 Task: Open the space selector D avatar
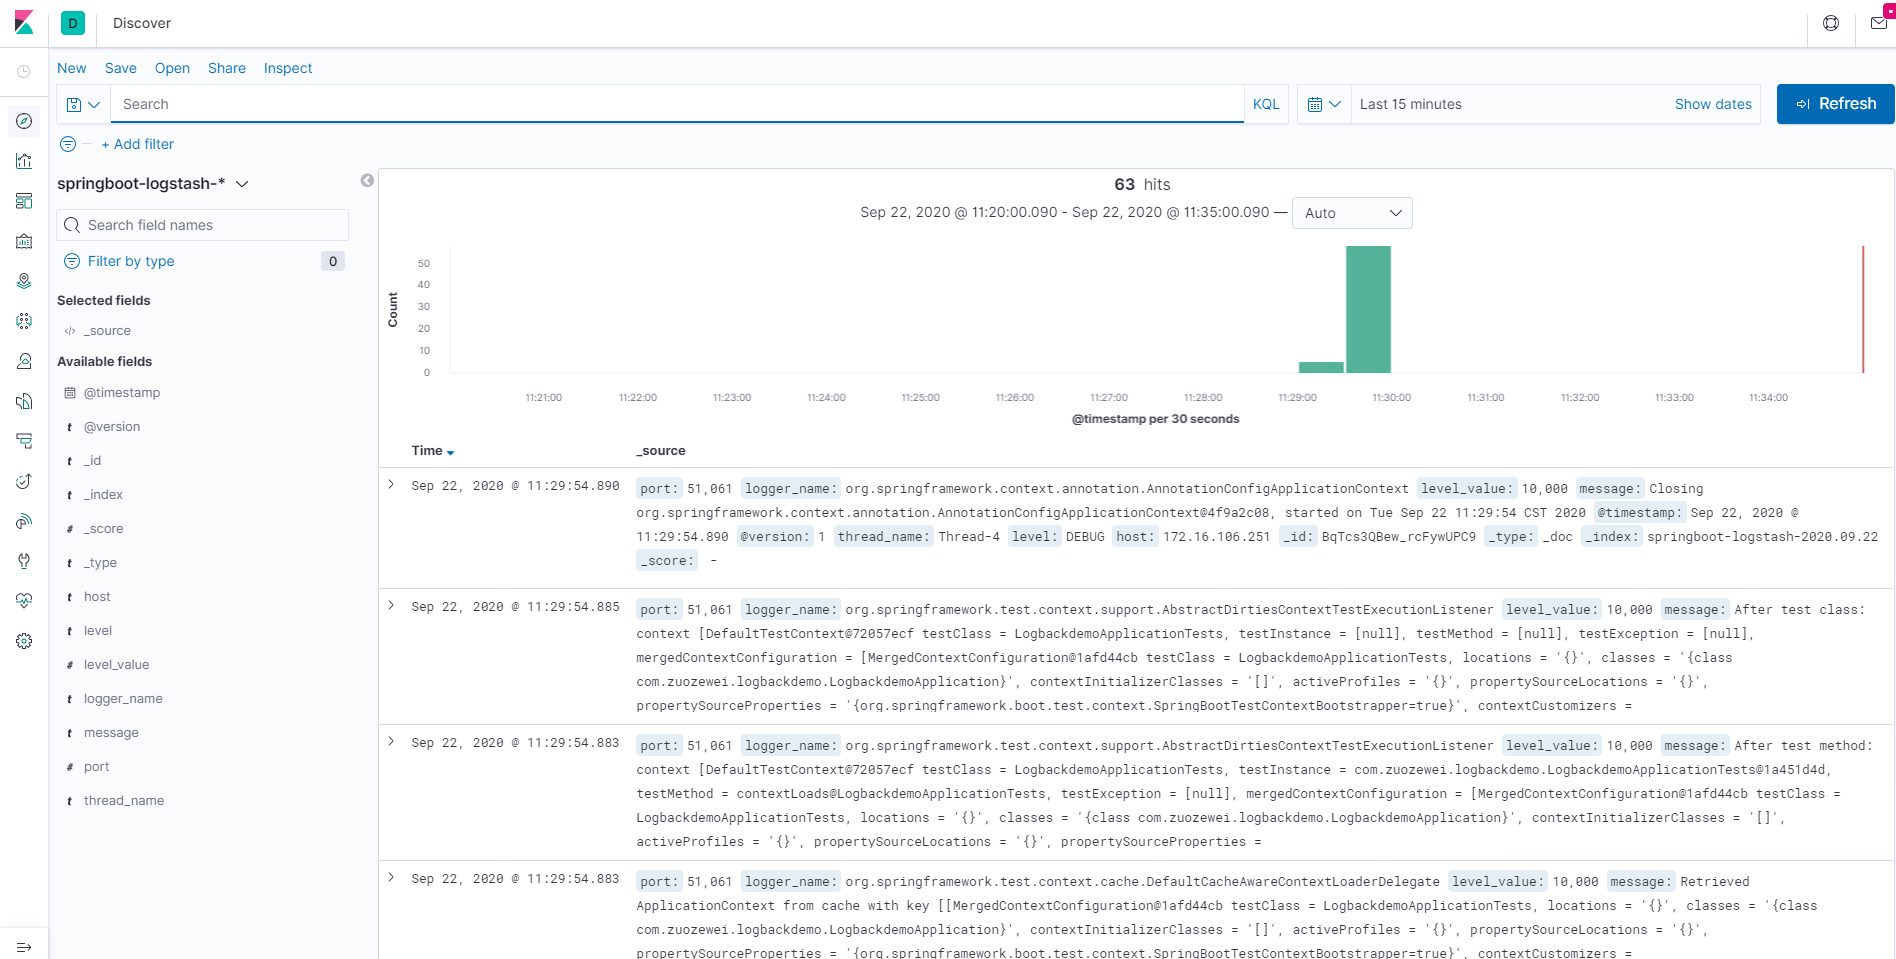pyautogui.click(x=73, y=23)
